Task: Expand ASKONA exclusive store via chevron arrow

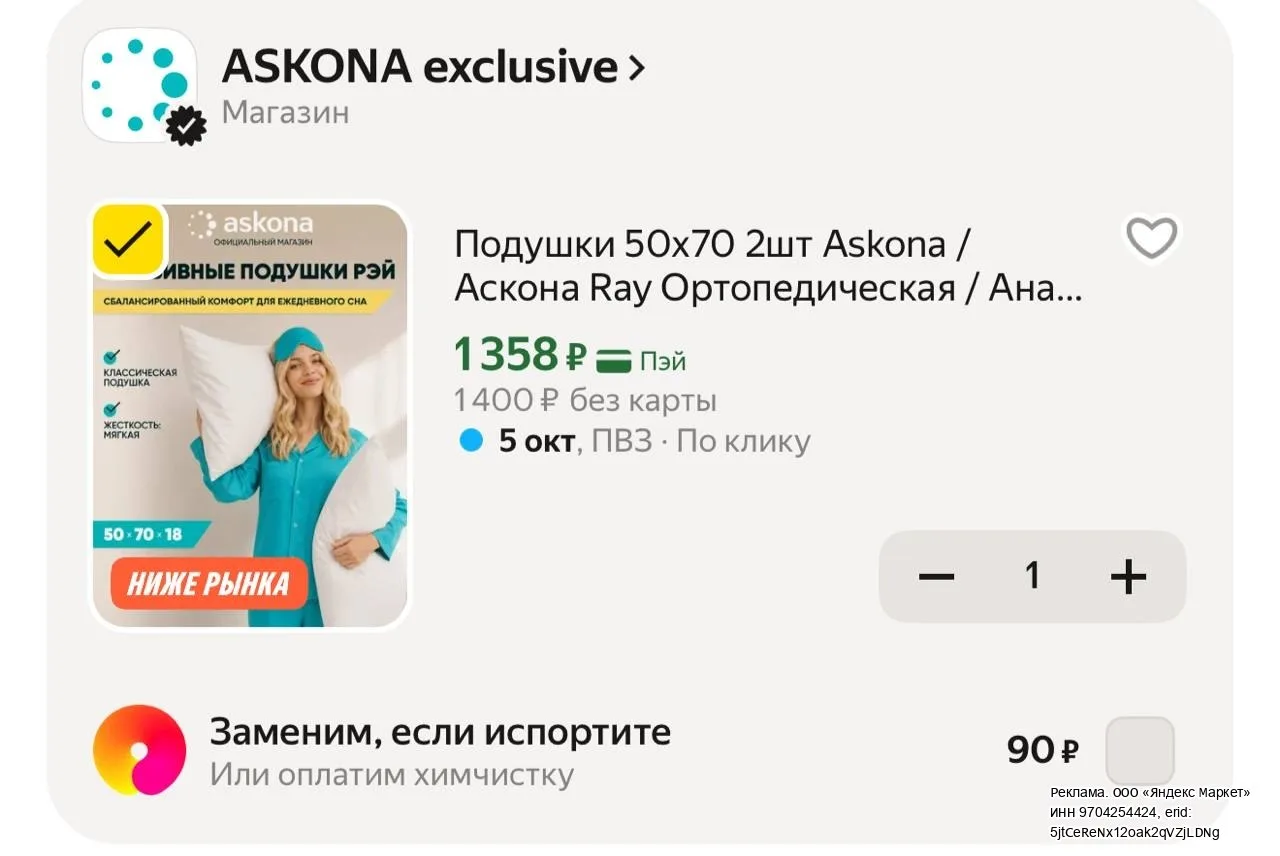Action: (x=636, y=68)
